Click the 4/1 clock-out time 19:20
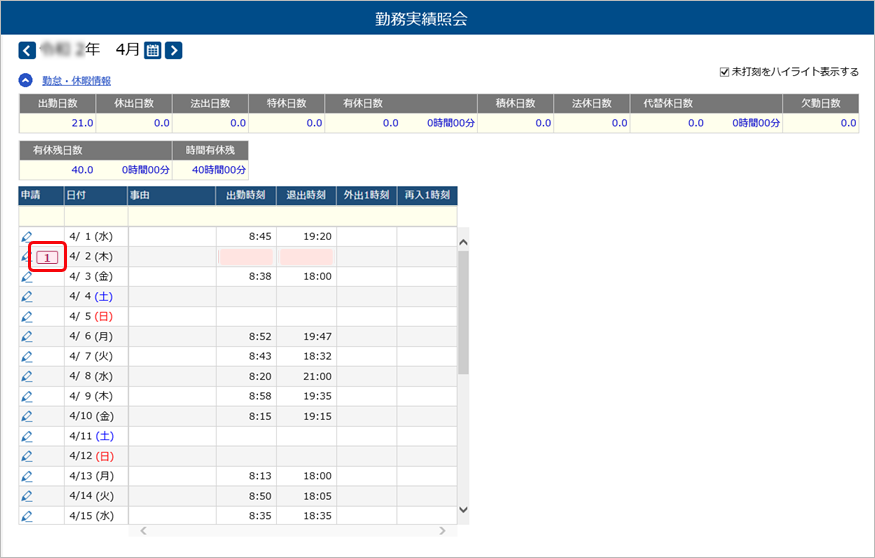This screenshot has height=558, width=875. 318,237
